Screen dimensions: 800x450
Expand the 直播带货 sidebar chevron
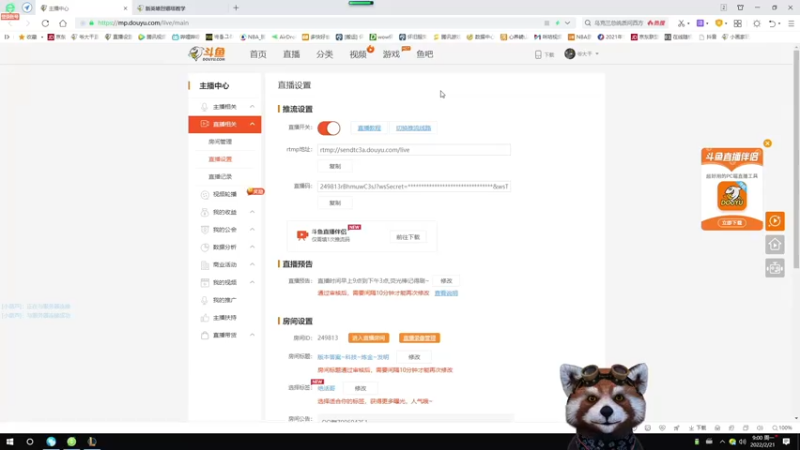pos(252,335)
